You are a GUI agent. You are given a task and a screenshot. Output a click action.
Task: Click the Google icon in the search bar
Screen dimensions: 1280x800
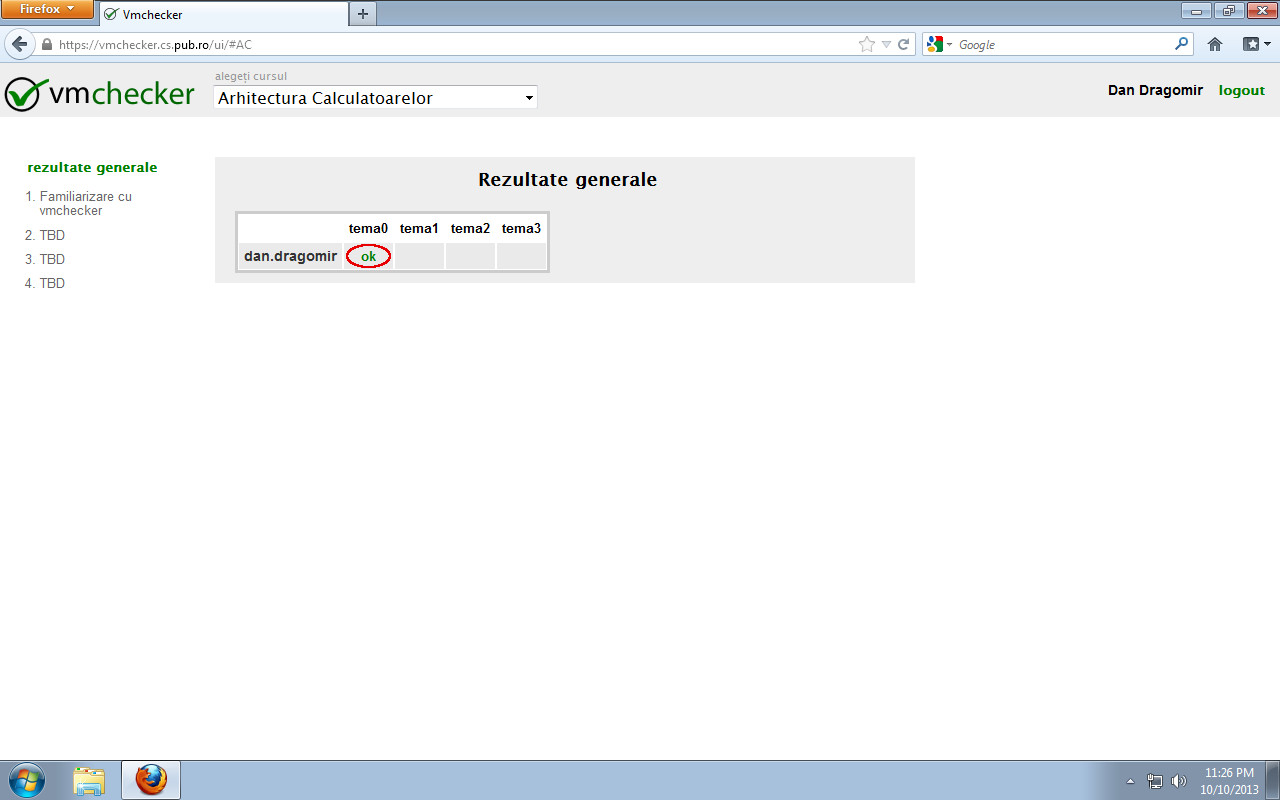933,44
